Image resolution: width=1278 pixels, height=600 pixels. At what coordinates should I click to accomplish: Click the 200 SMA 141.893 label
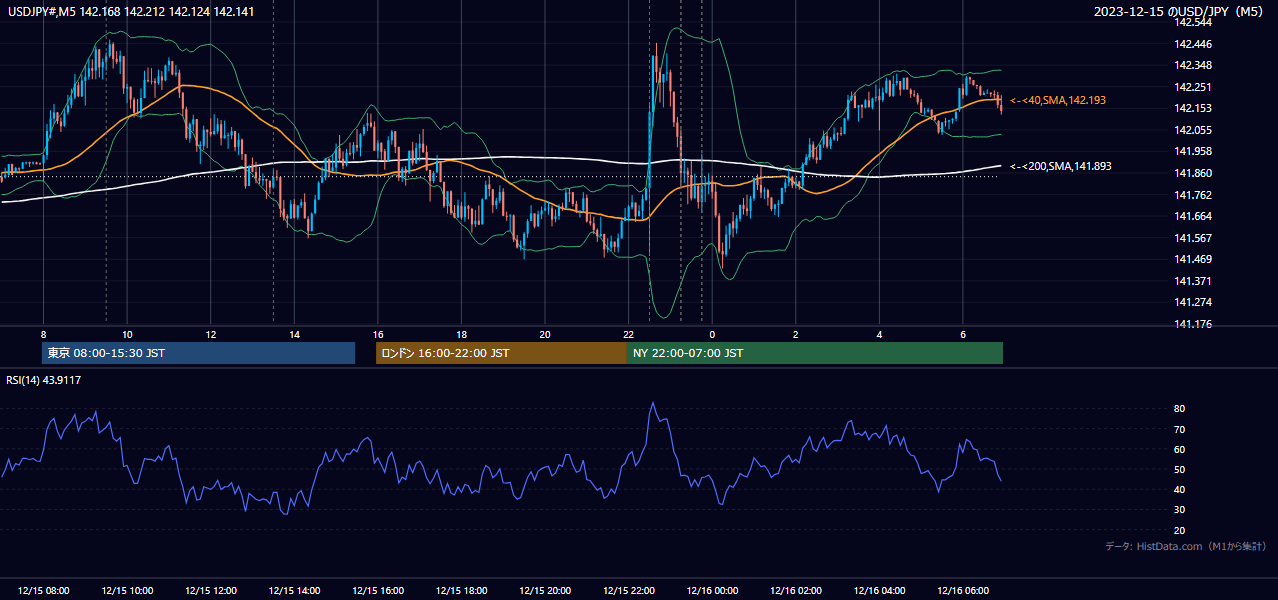coord(1061,166)
